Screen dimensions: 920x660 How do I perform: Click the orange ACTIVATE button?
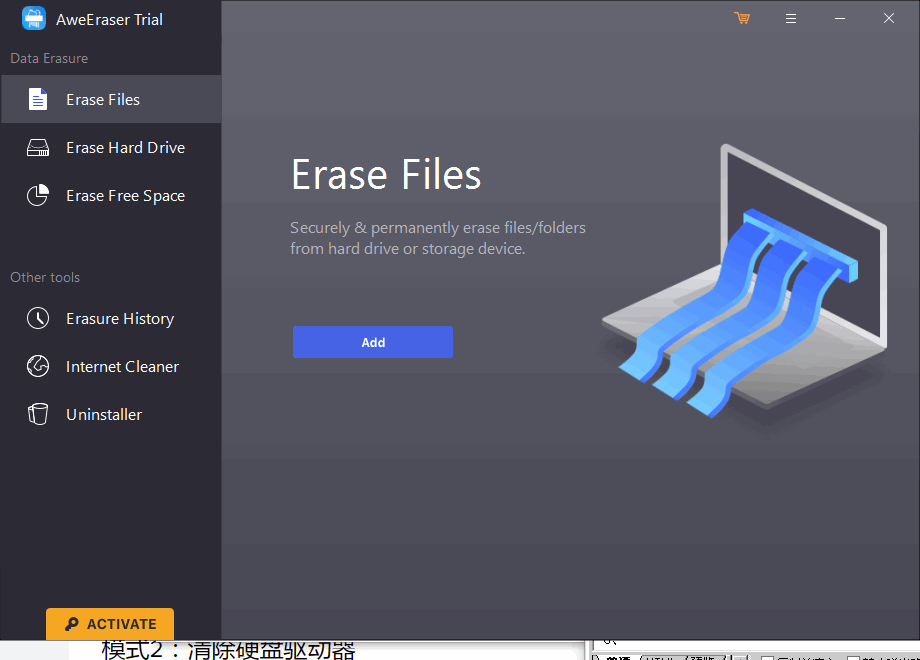pyautogui.click(x=110, y=624)
